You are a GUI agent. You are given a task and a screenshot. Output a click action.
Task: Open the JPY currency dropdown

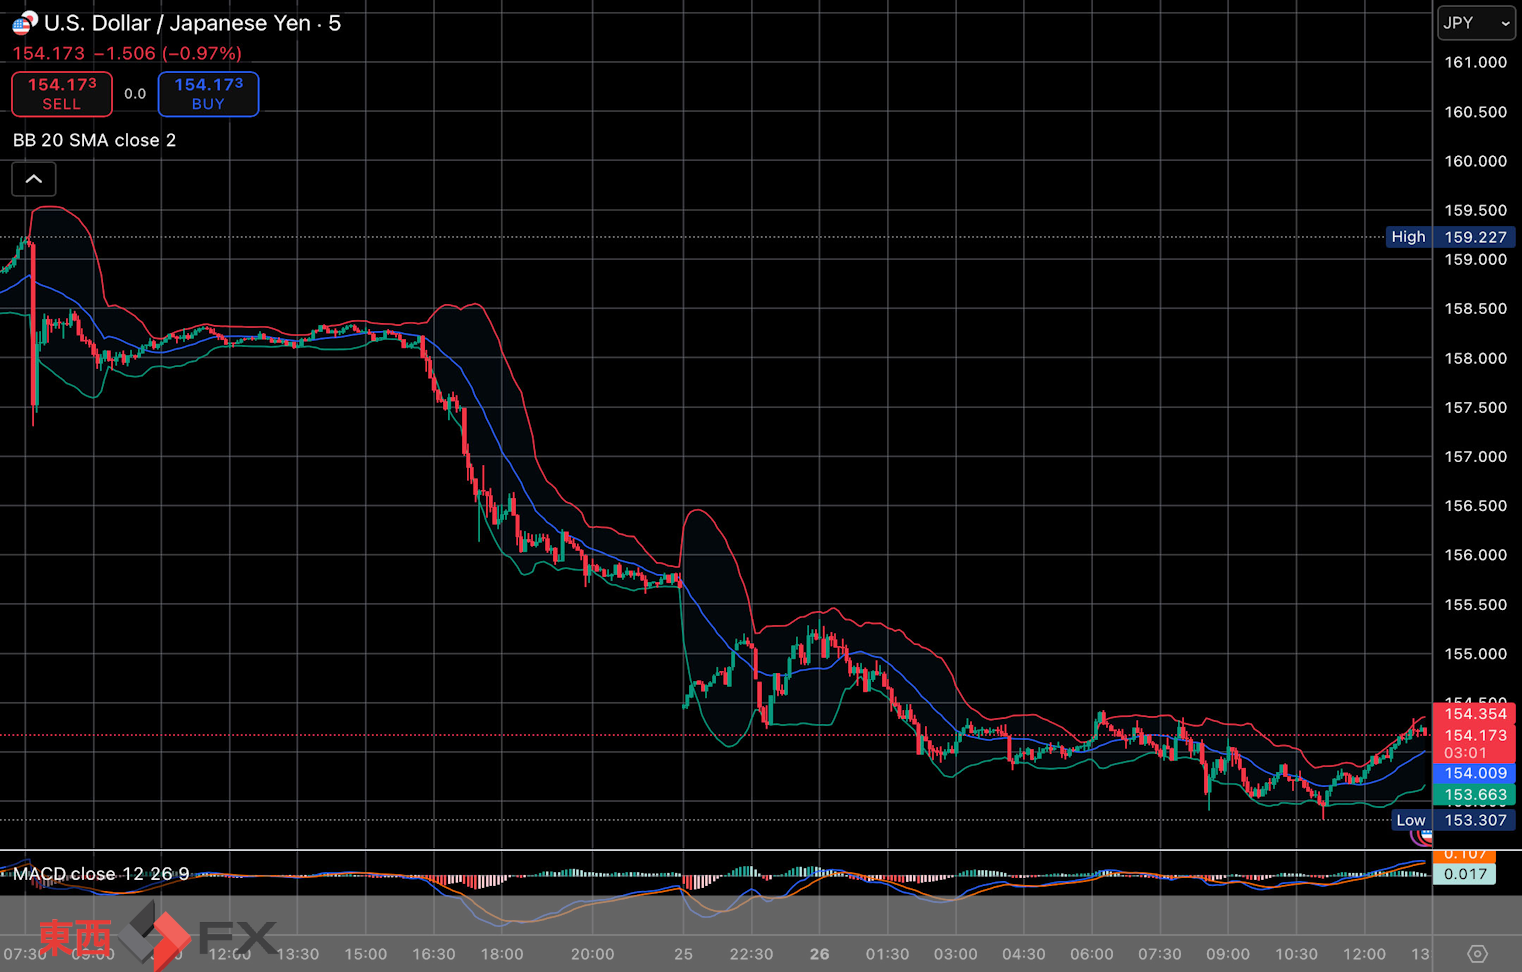point(1476,23)
